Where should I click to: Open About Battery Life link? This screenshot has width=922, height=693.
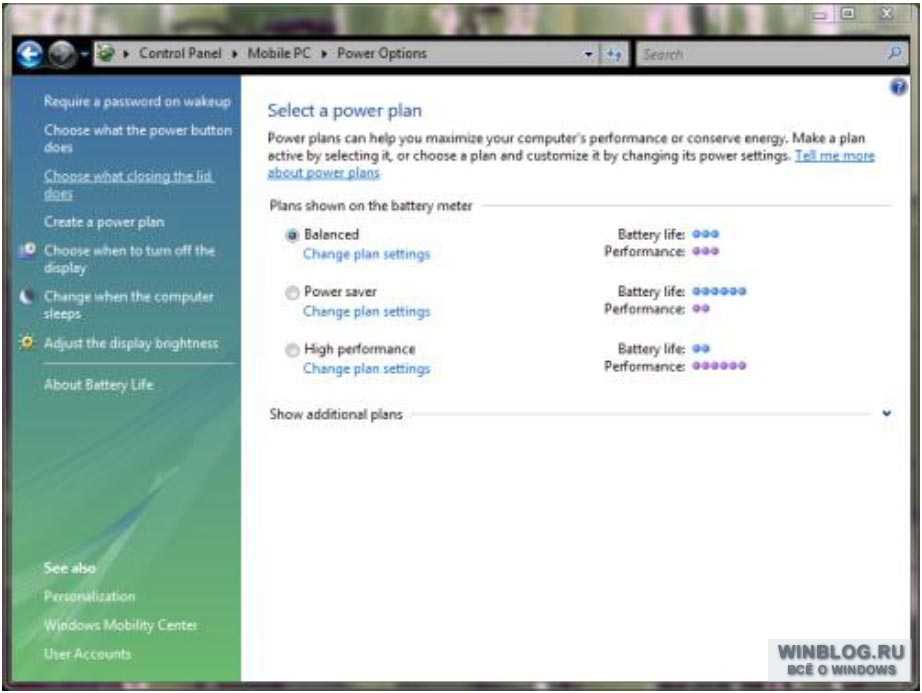pyautogui.click(x=99, y=385)
